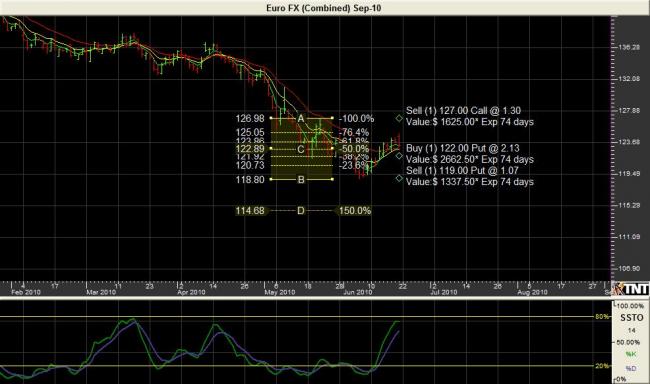Click the 20% oversold line label
Image resolution: width=650 pixels, height=384 pixels.
tap(602, 366)
